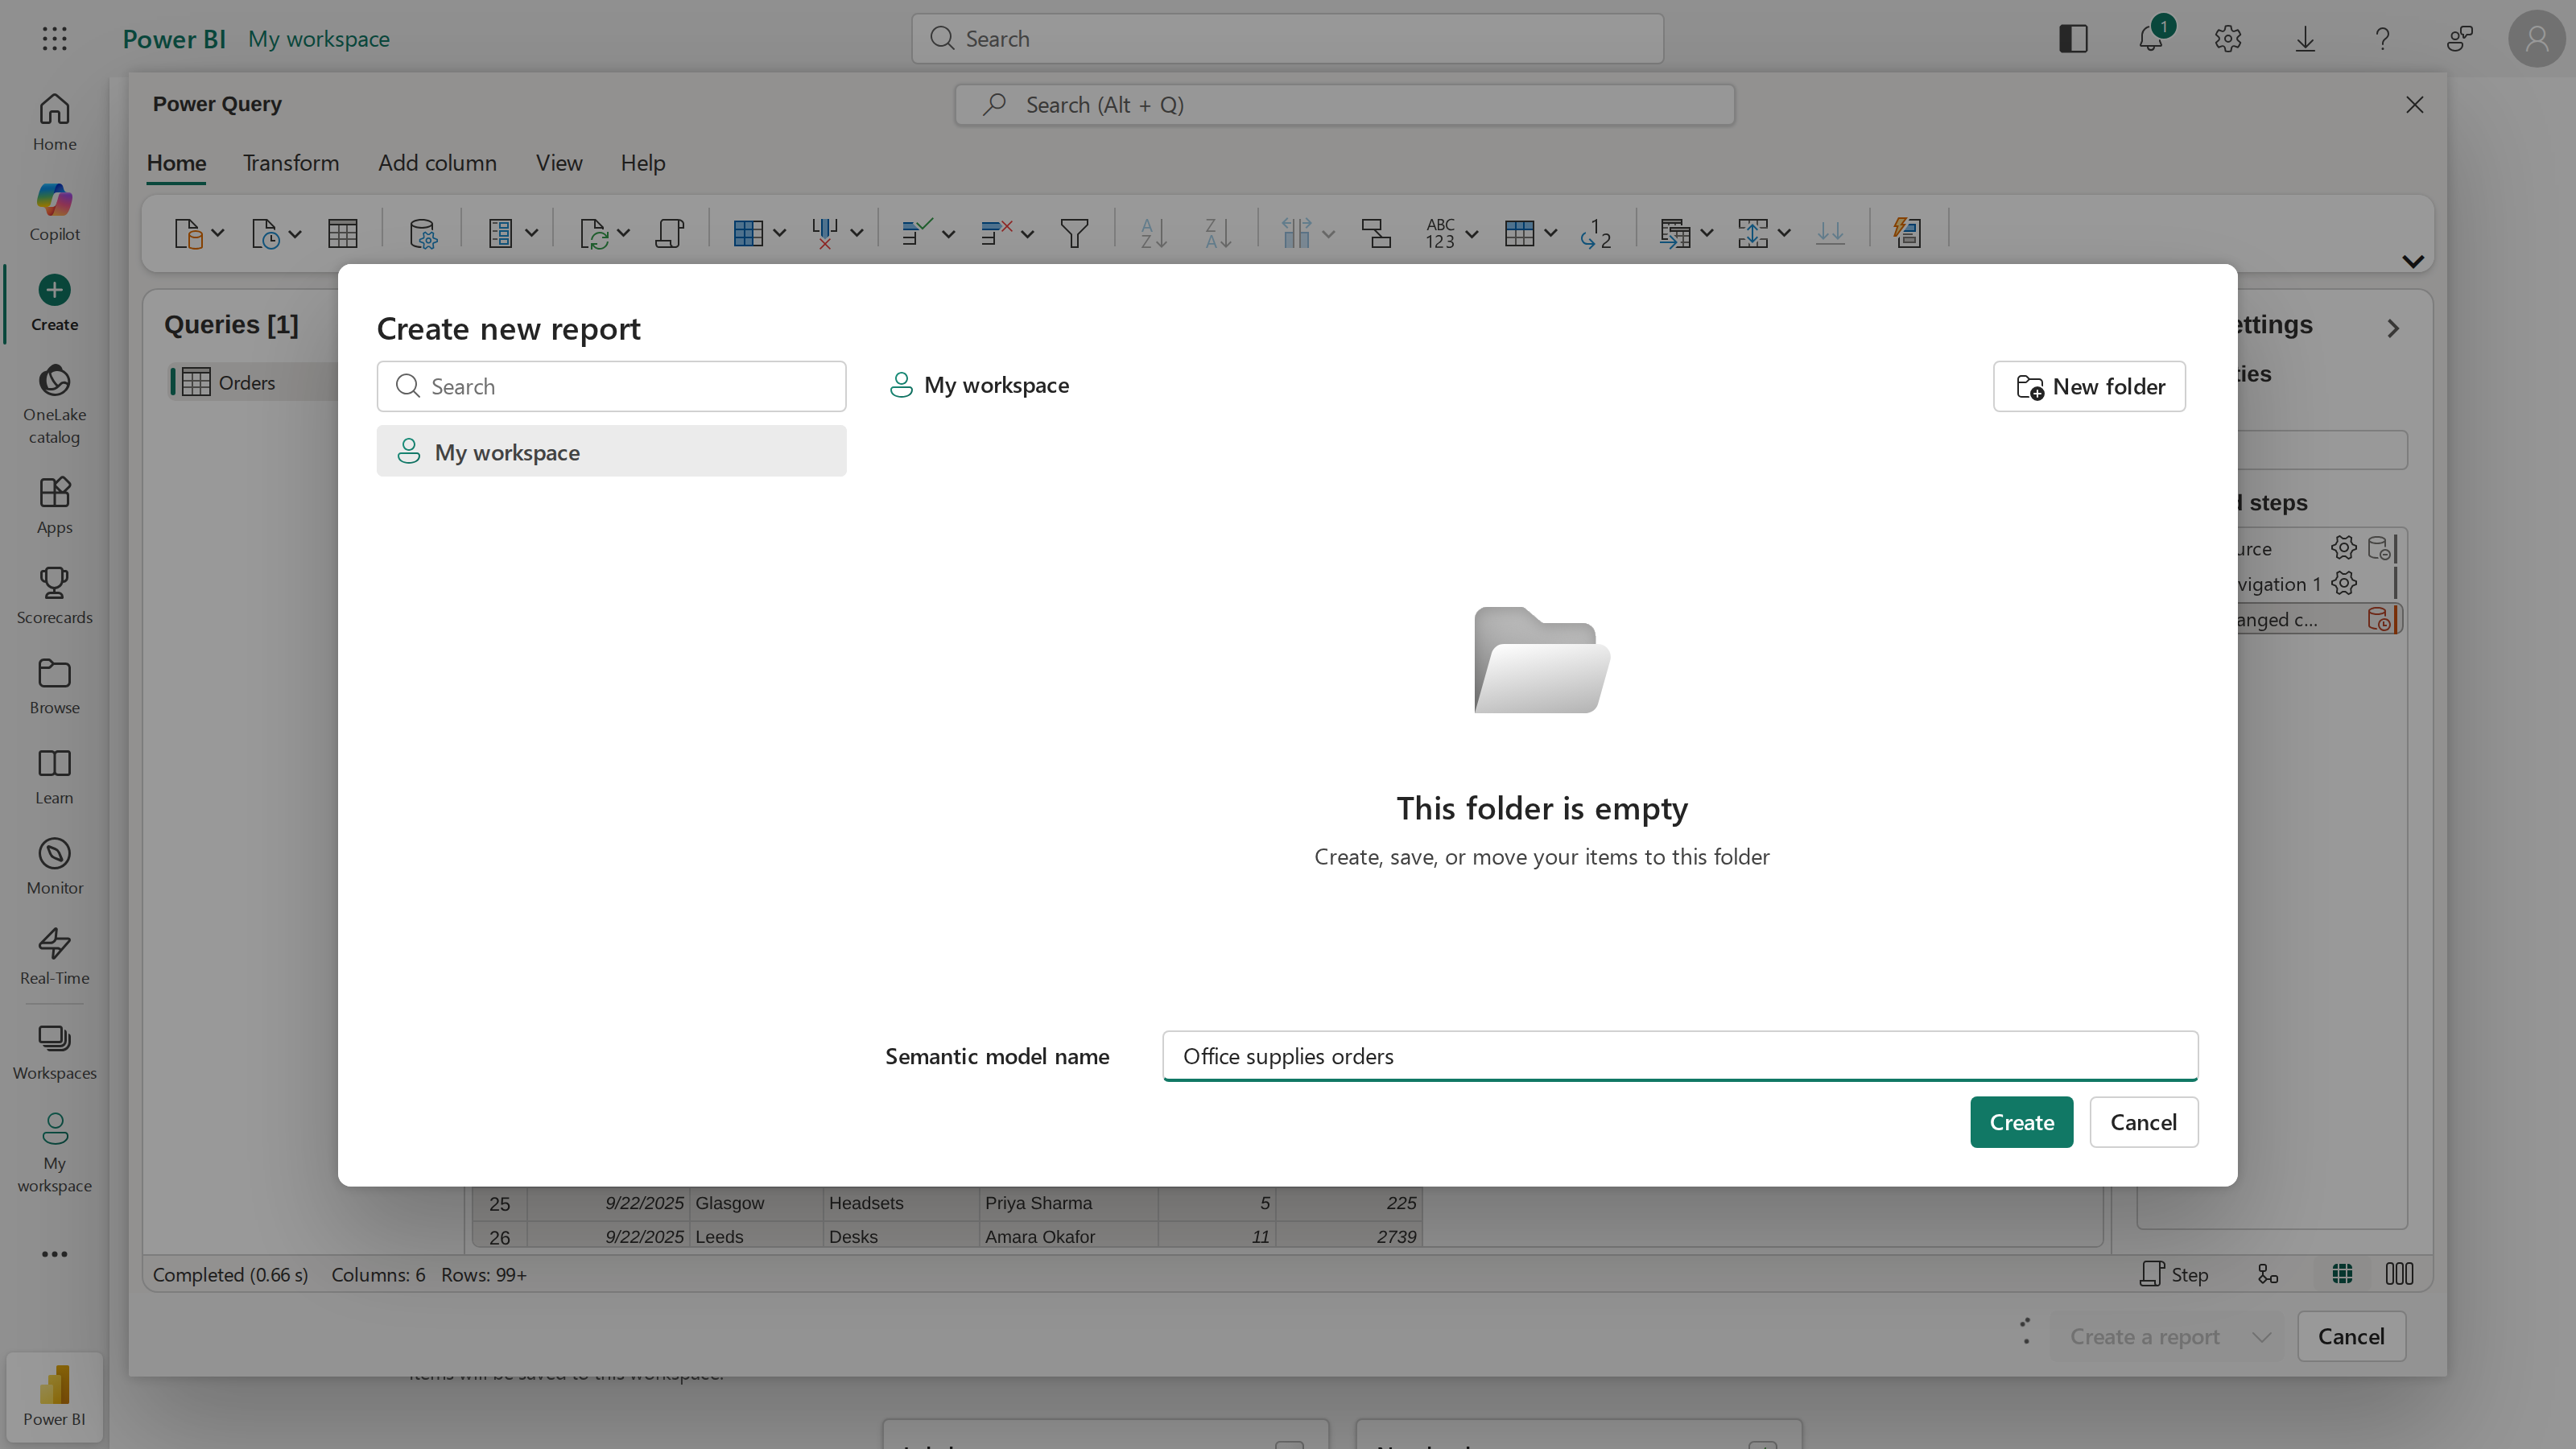Viewport: 2576px width, 1449px height.
Task: Expand the Data type ABC 123 dropdown
Action: [x=1472, y=233]
